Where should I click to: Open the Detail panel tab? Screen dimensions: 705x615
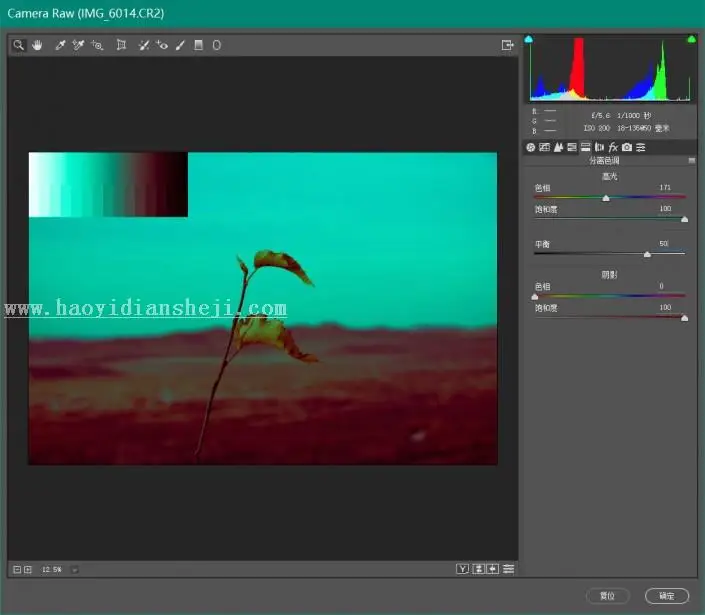(x=558, y=147)
